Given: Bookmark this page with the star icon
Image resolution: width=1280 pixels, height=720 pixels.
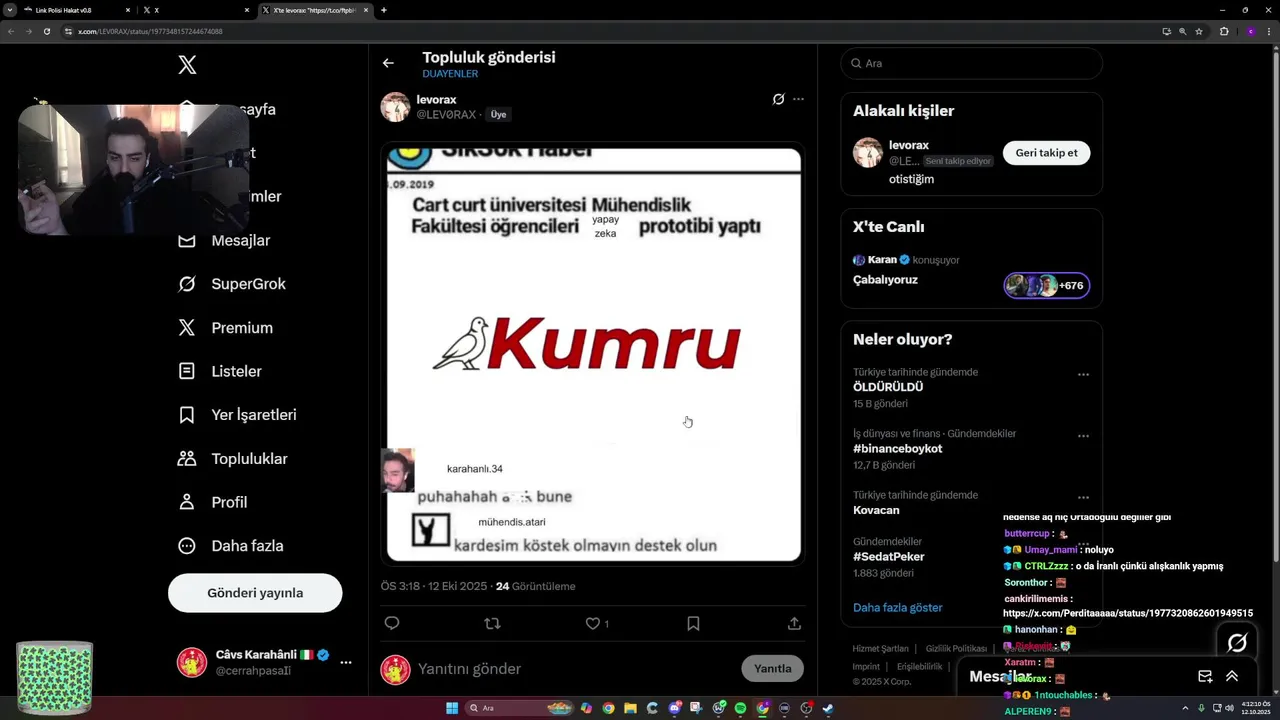Looking at the screenshot, I should [1199, 31].
